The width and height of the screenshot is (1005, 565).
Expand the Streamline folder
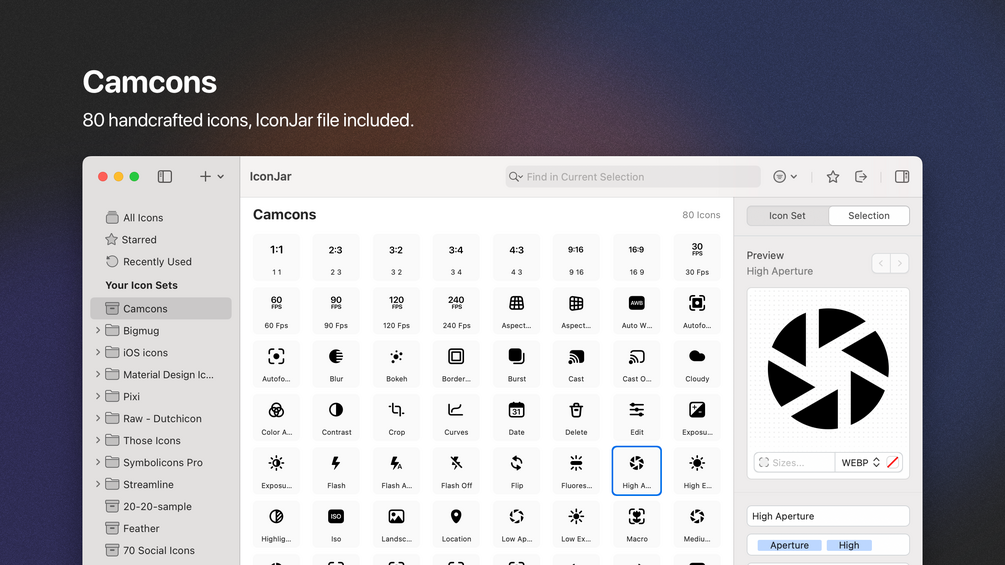[x=97, y=484]
